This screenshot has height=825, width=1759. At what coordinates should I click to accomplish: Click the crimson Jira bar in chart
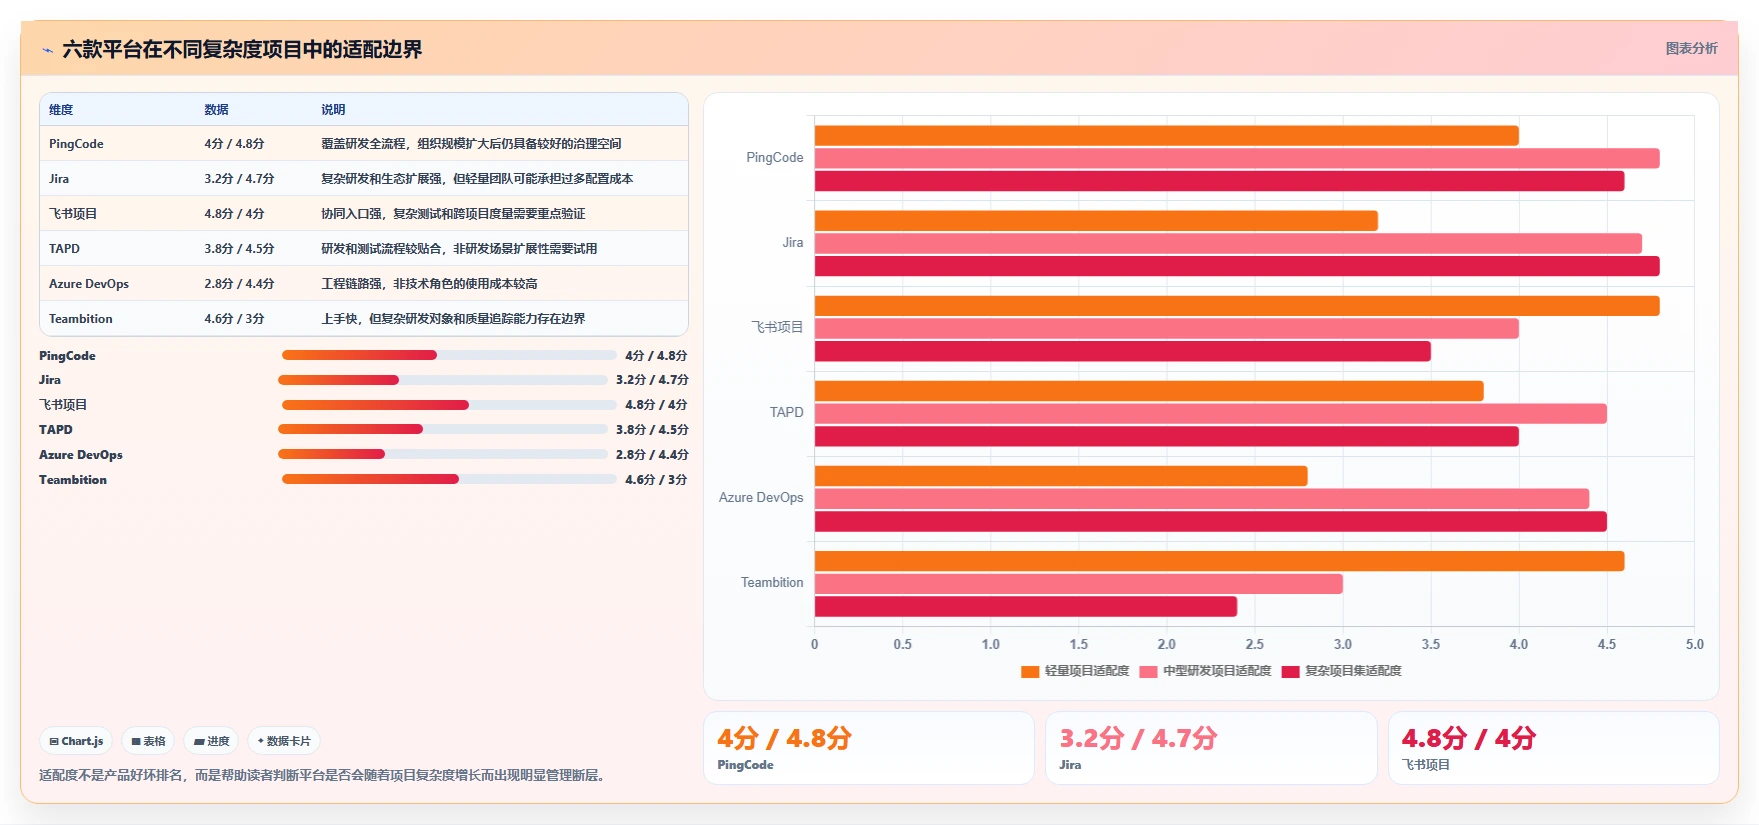[1237, 266]
